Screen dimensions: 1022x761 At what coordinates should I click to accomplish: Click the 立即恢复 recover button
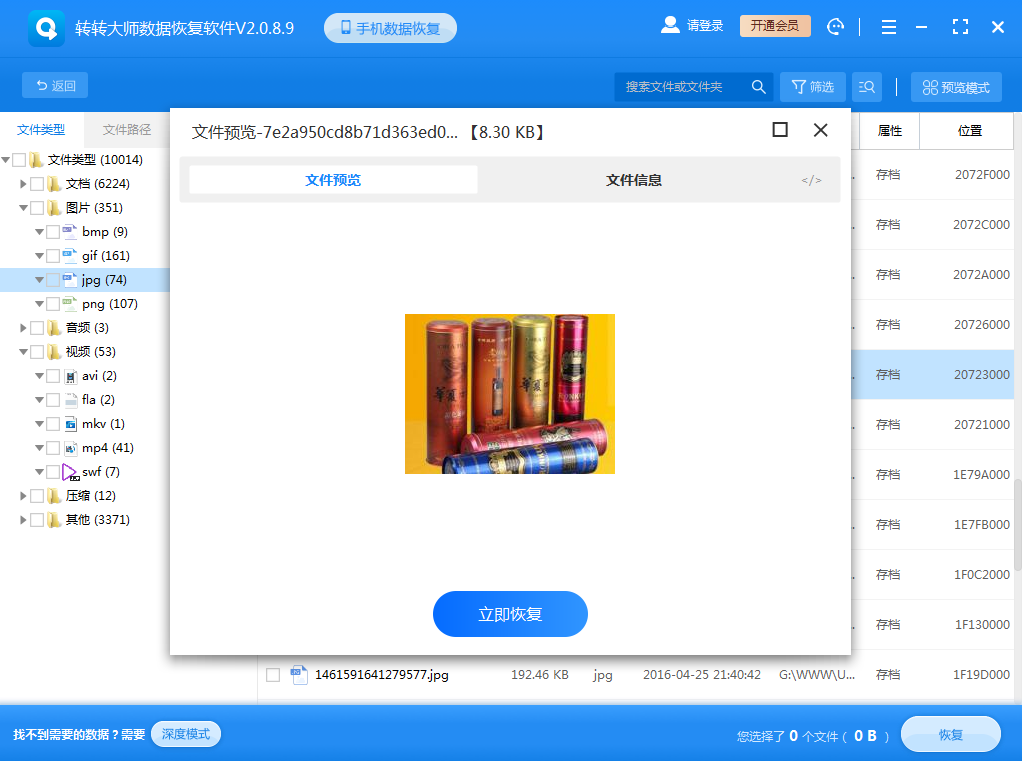(510, 614)
